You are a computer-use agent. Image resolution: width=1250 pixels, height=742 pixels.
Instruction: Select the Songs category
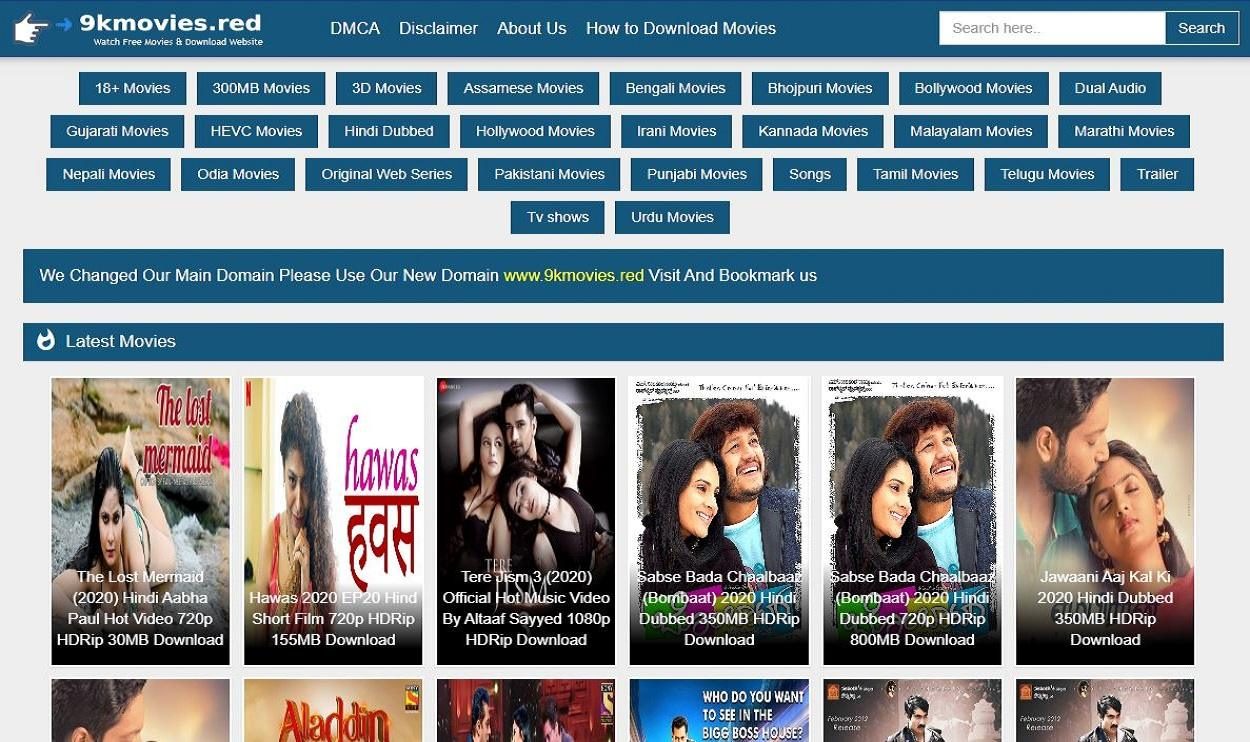(810, 174)
